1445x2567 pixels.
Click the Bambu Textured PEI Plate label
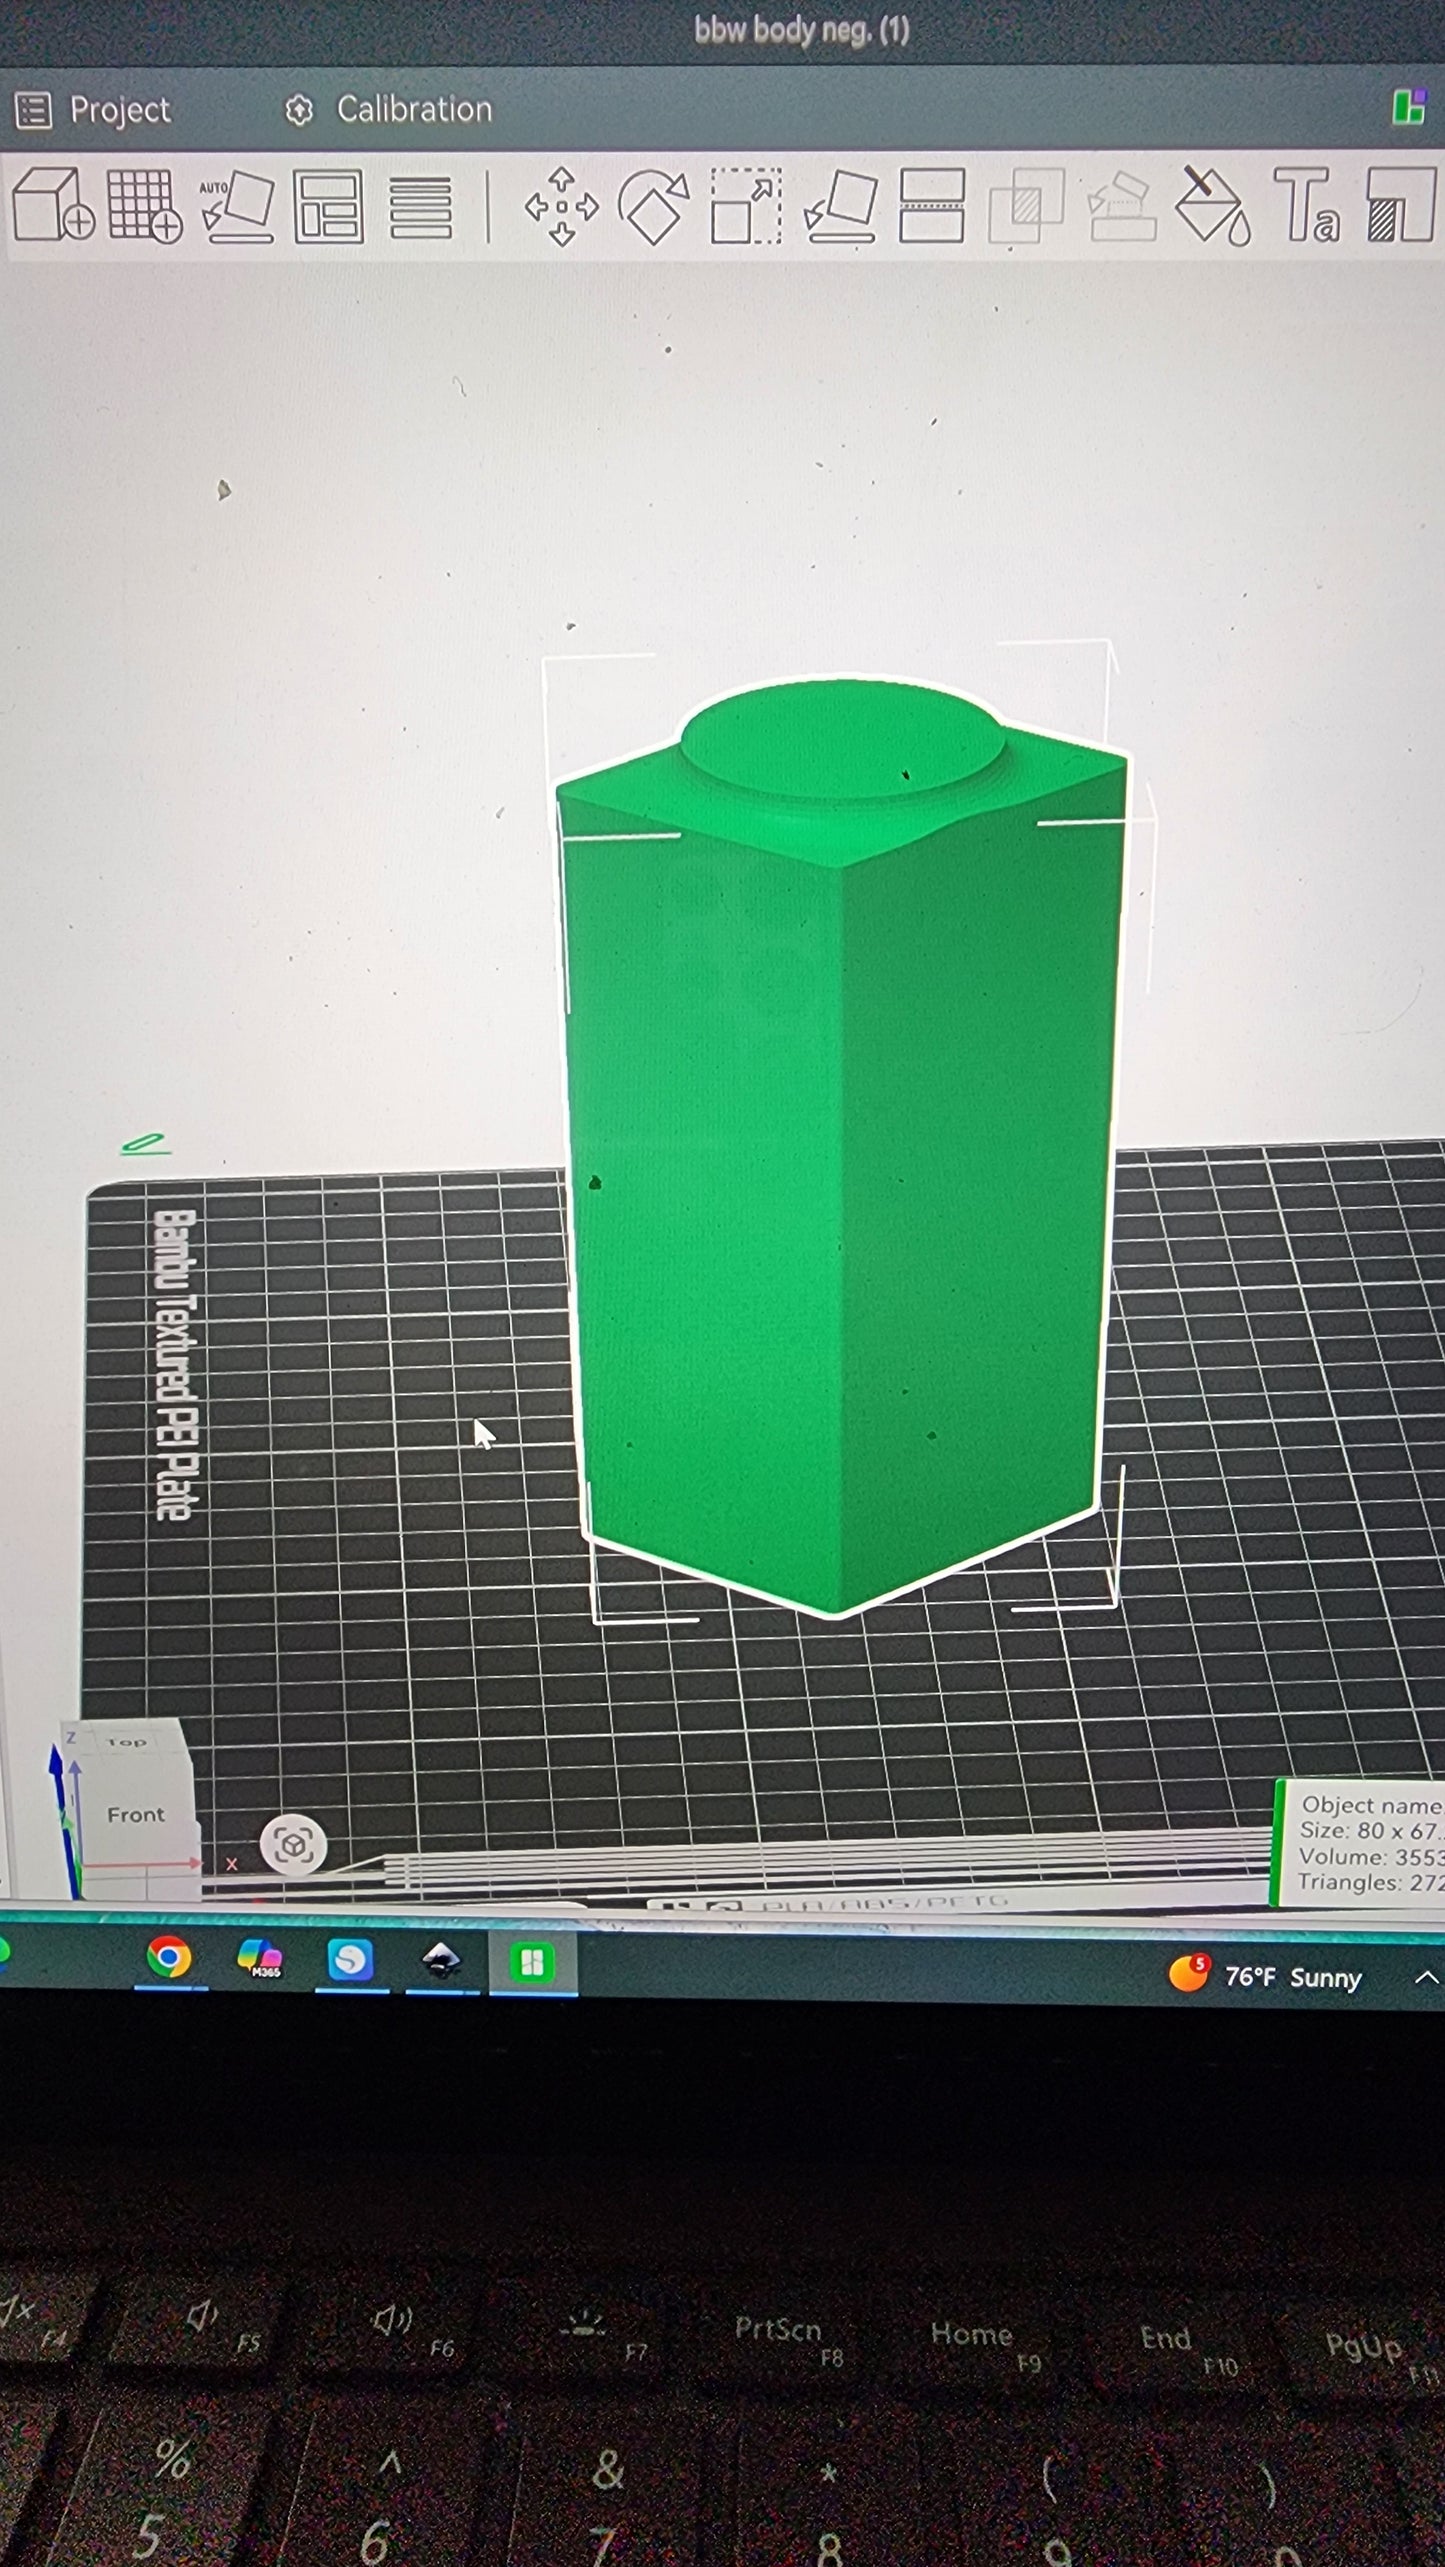click(177, 1365)
